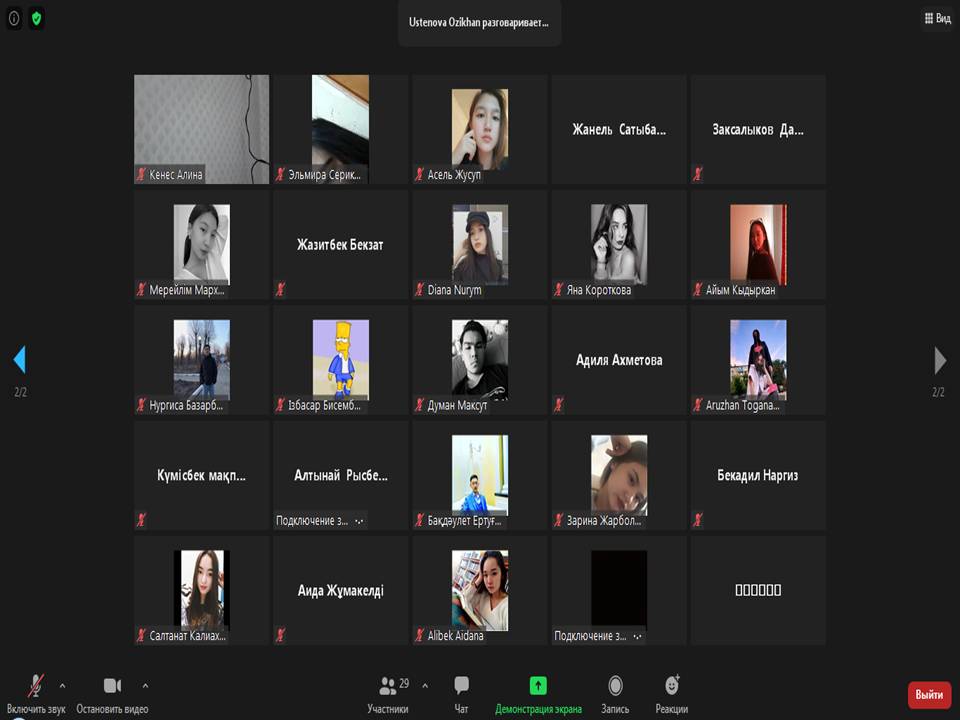The width and height of the screenshot is (960, 720).
Task: Click the microphone icon to unmute audio
Action: tap(36, 686)
